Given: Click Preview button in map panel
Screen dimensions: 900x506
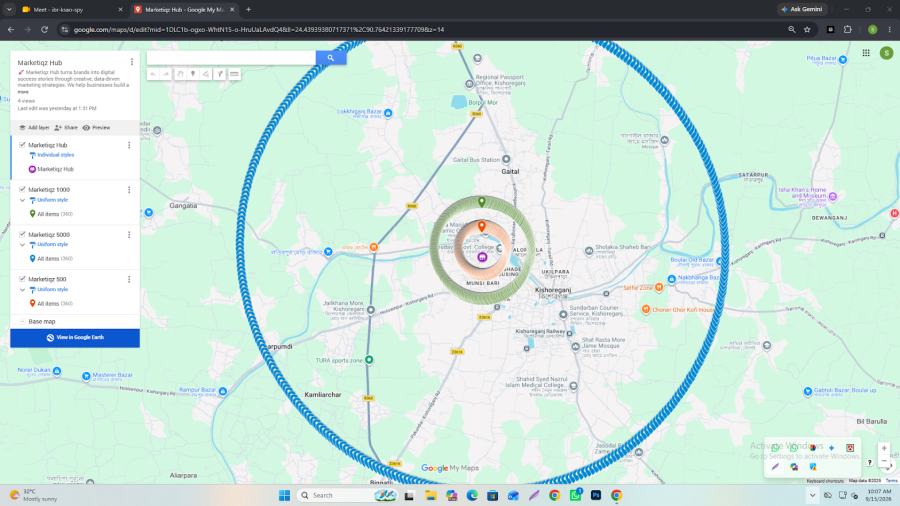Looking at the screenshot, I should pyautogui.click(x=96, y=127).
